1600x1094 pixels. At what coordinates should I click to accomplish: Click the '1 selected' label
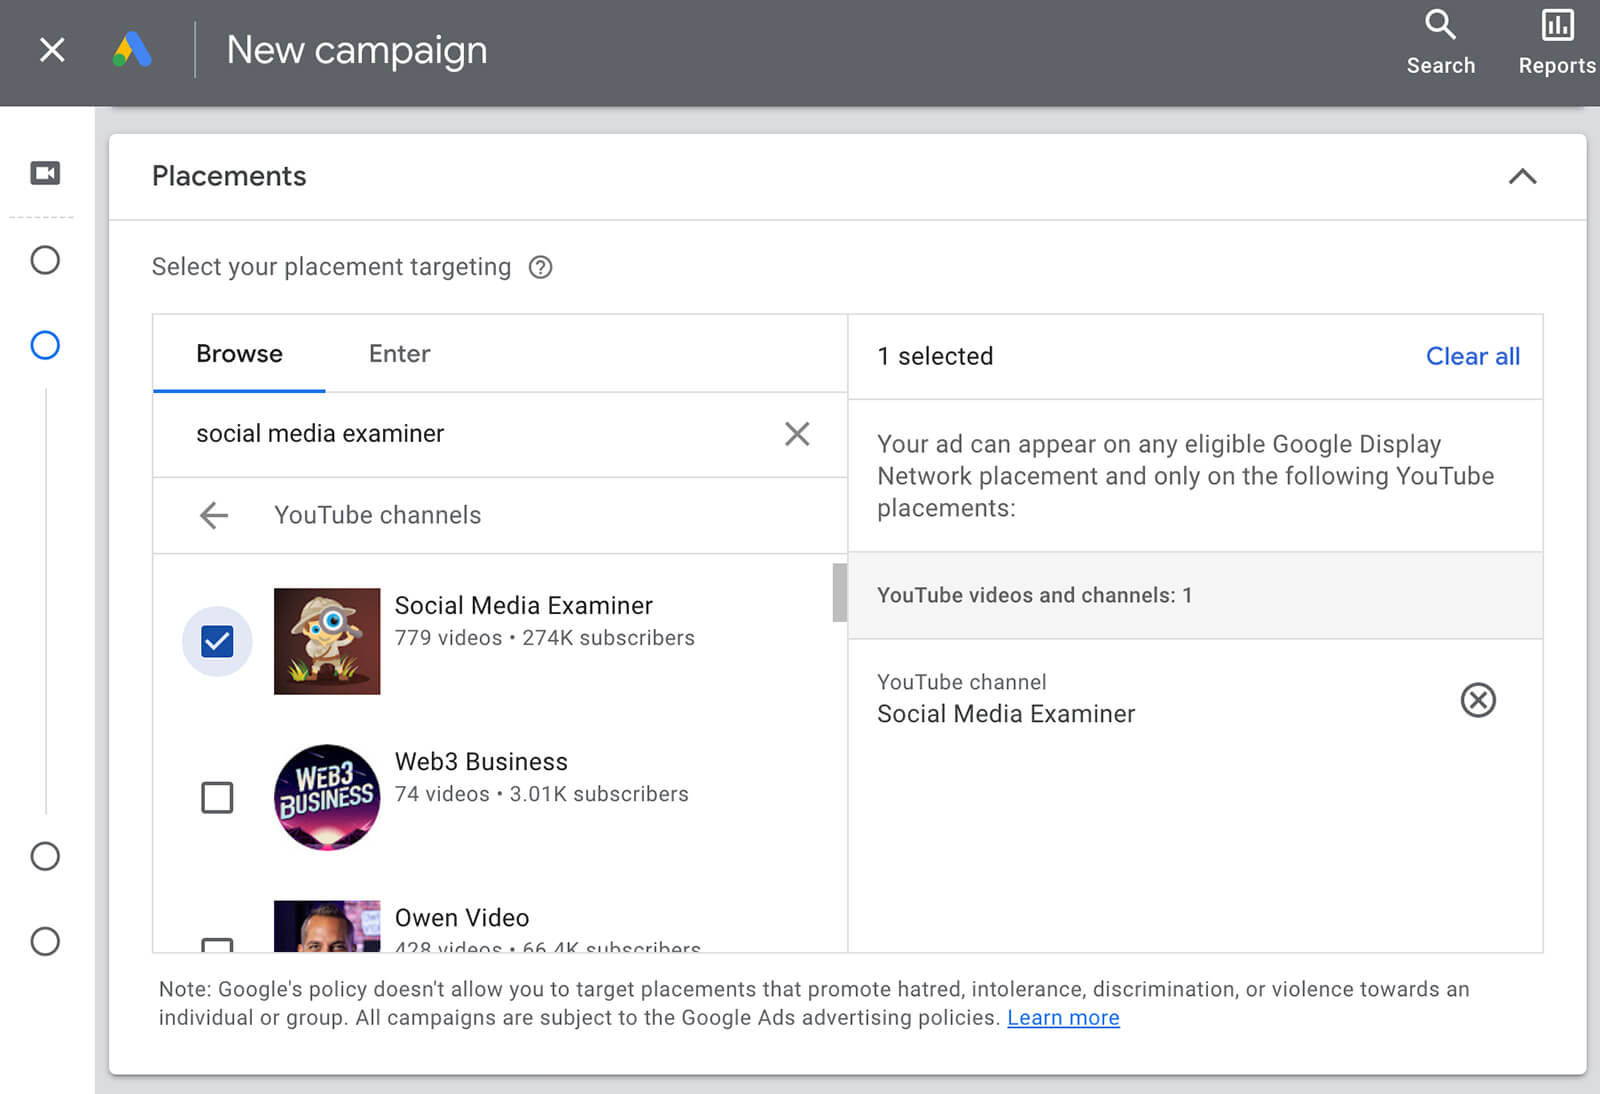click(x=935, y=357)
